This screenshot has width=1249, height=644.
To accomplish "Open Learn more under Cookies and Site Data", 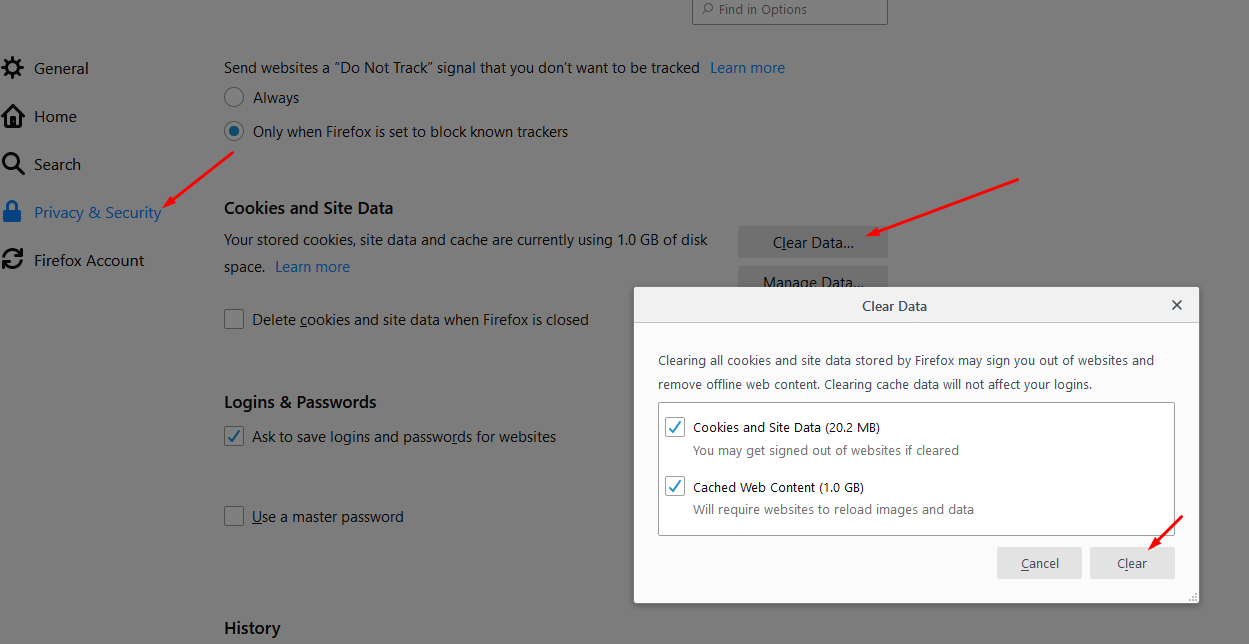I will 312,266.
